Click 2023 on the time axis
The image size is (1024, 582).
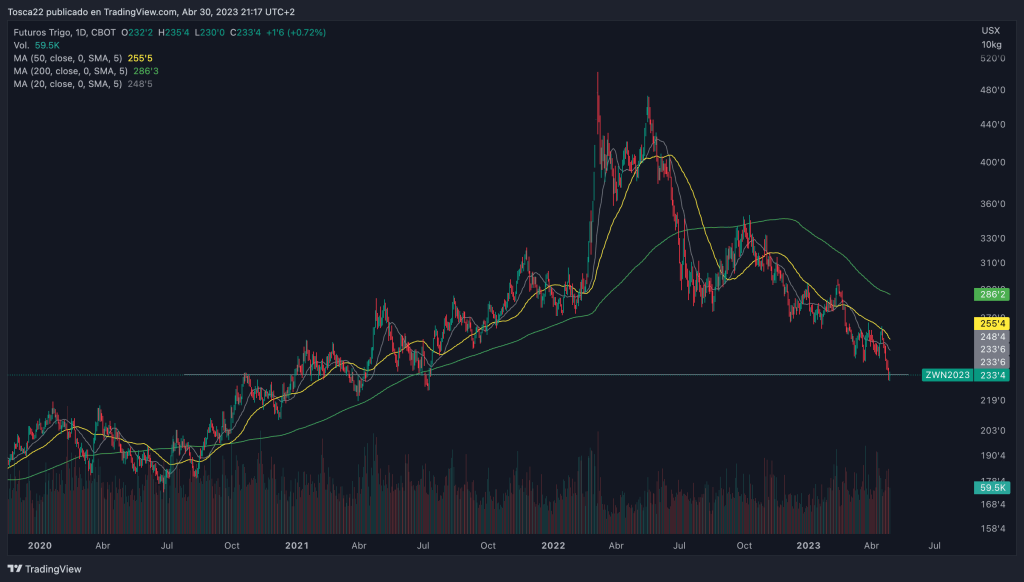click(x=808, y=546)
